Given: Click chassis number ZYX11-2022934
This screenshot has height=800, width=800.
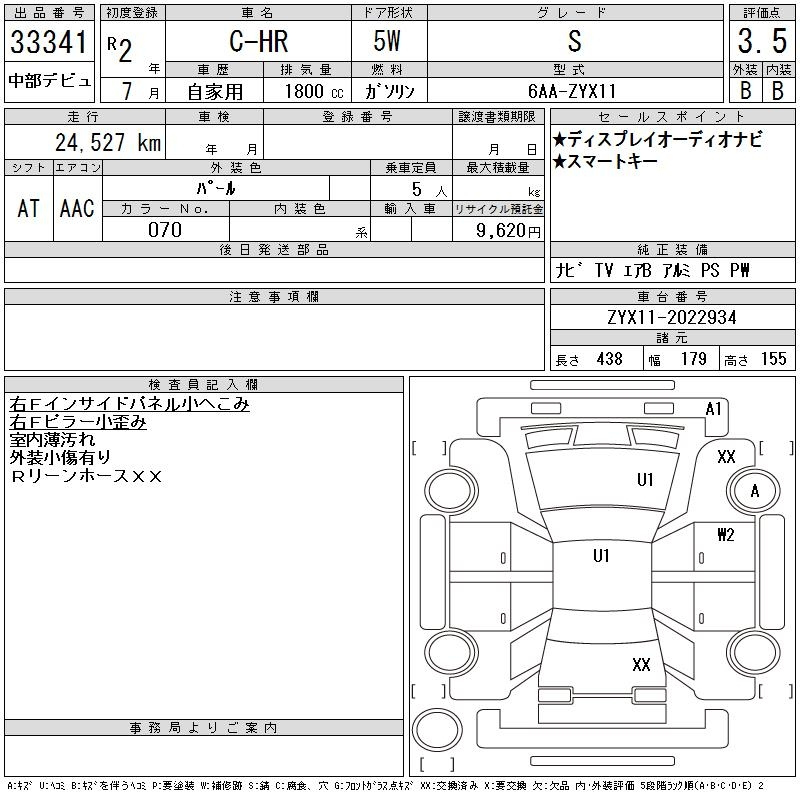Looking at the screenshot, I should pyautogui.click(x=672, y=317).
